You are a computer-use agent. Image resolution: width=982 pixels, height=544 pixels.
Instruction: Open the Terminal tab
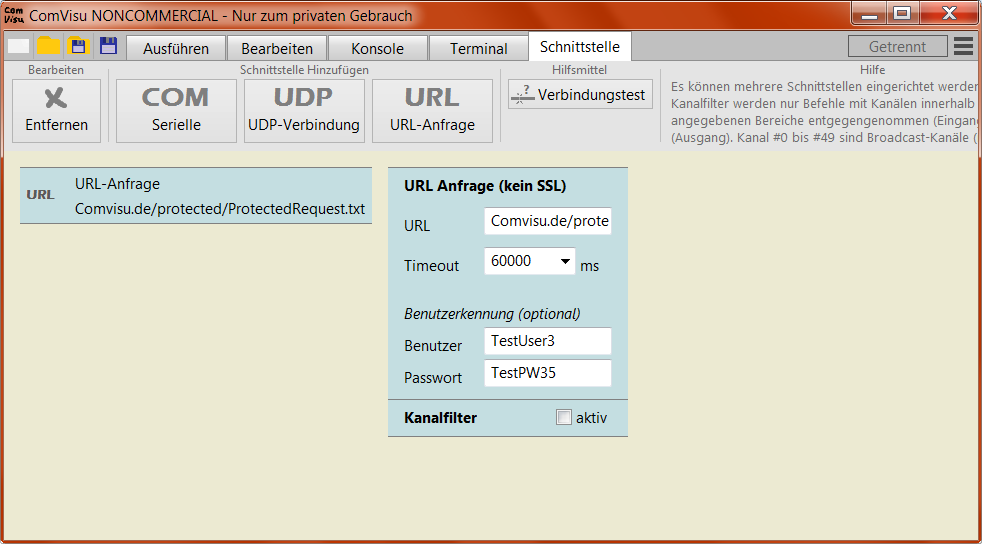click(478, 48)
